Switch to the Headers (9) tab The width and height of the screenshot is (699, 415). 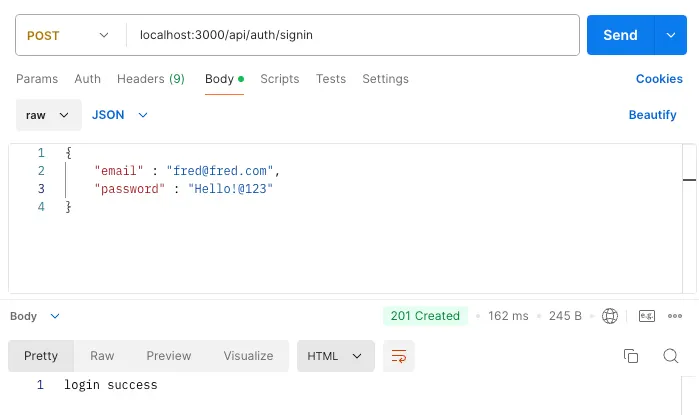(x=150, y=79)
